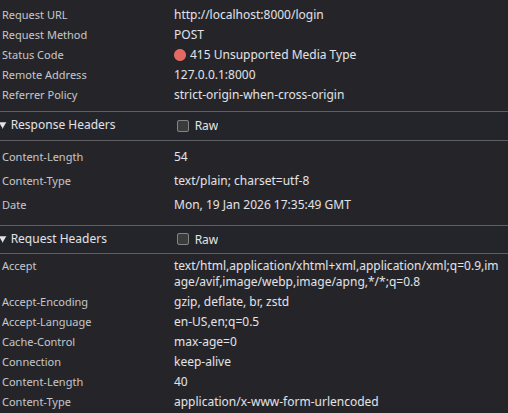The width and height of the screenshot is (508, 413).
Task: Select the keep-alive Connection value
Action: (202, 362)
